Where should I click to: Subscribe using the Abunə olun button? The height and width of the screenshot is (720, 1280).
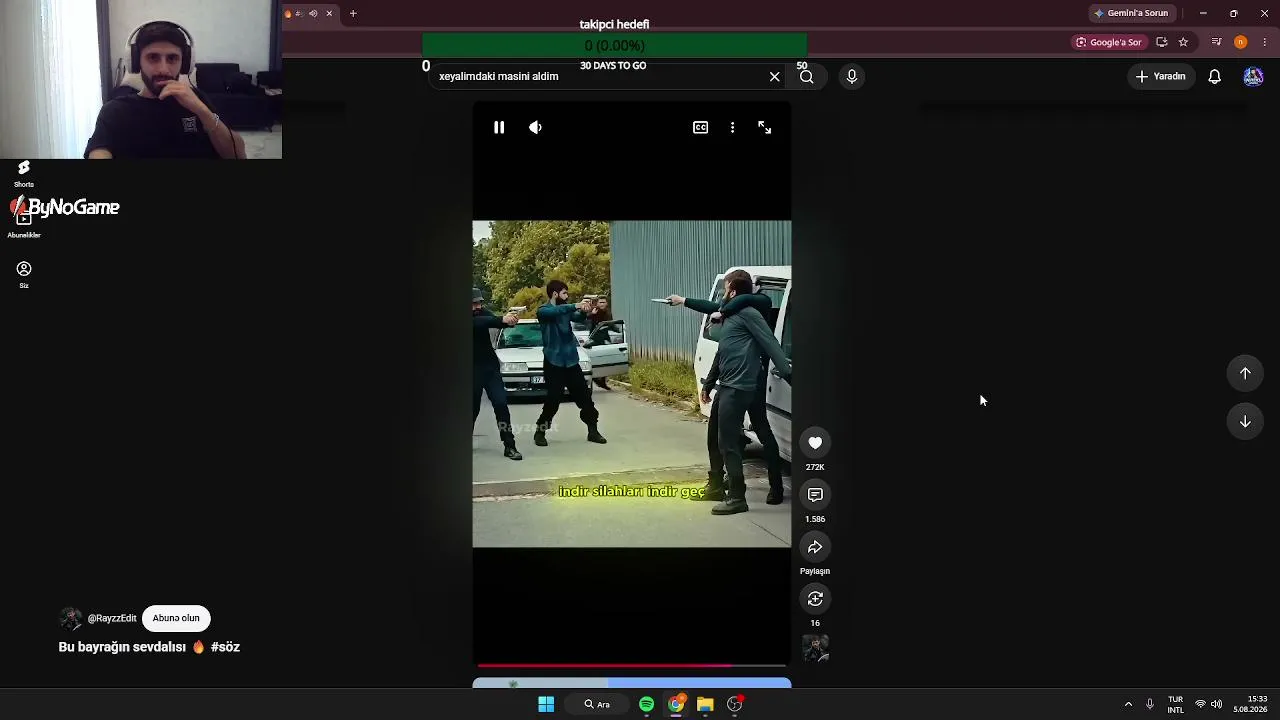click(176, 618)
